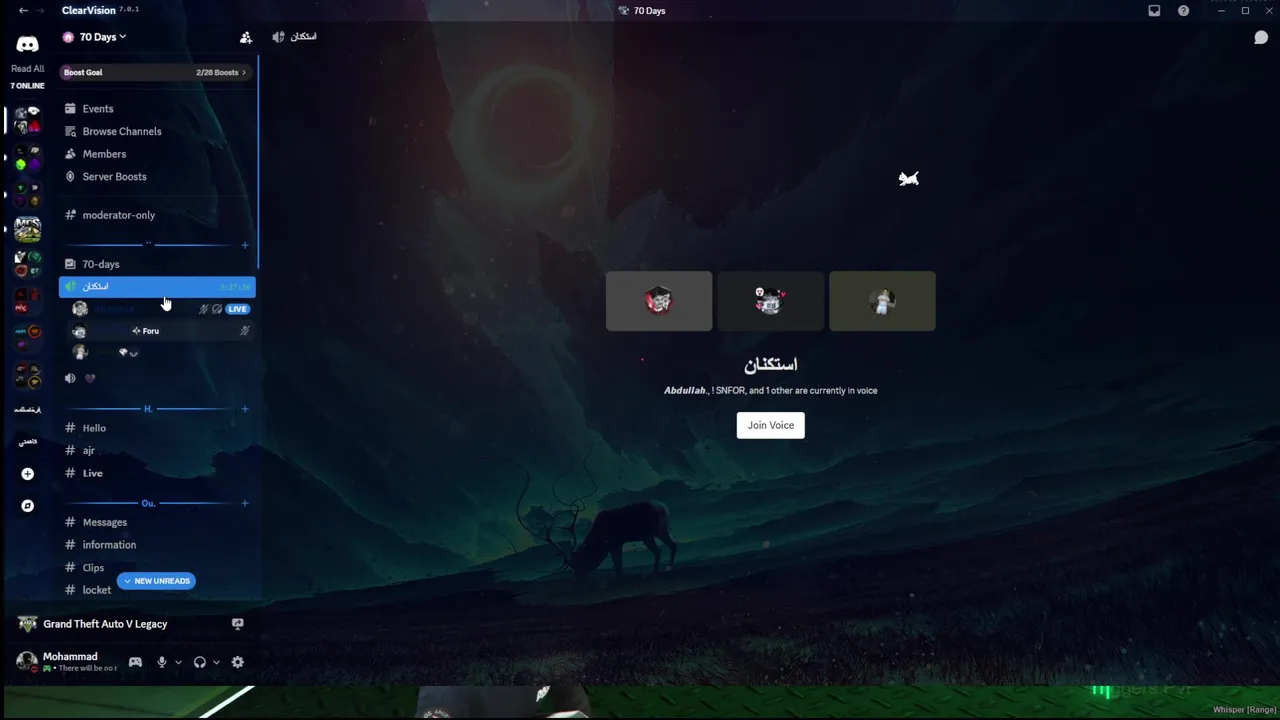1280x720 pixels.
Task: Click the invite people icon beside 70 Days
Action: pyautogui.click(x=245, y=37)
